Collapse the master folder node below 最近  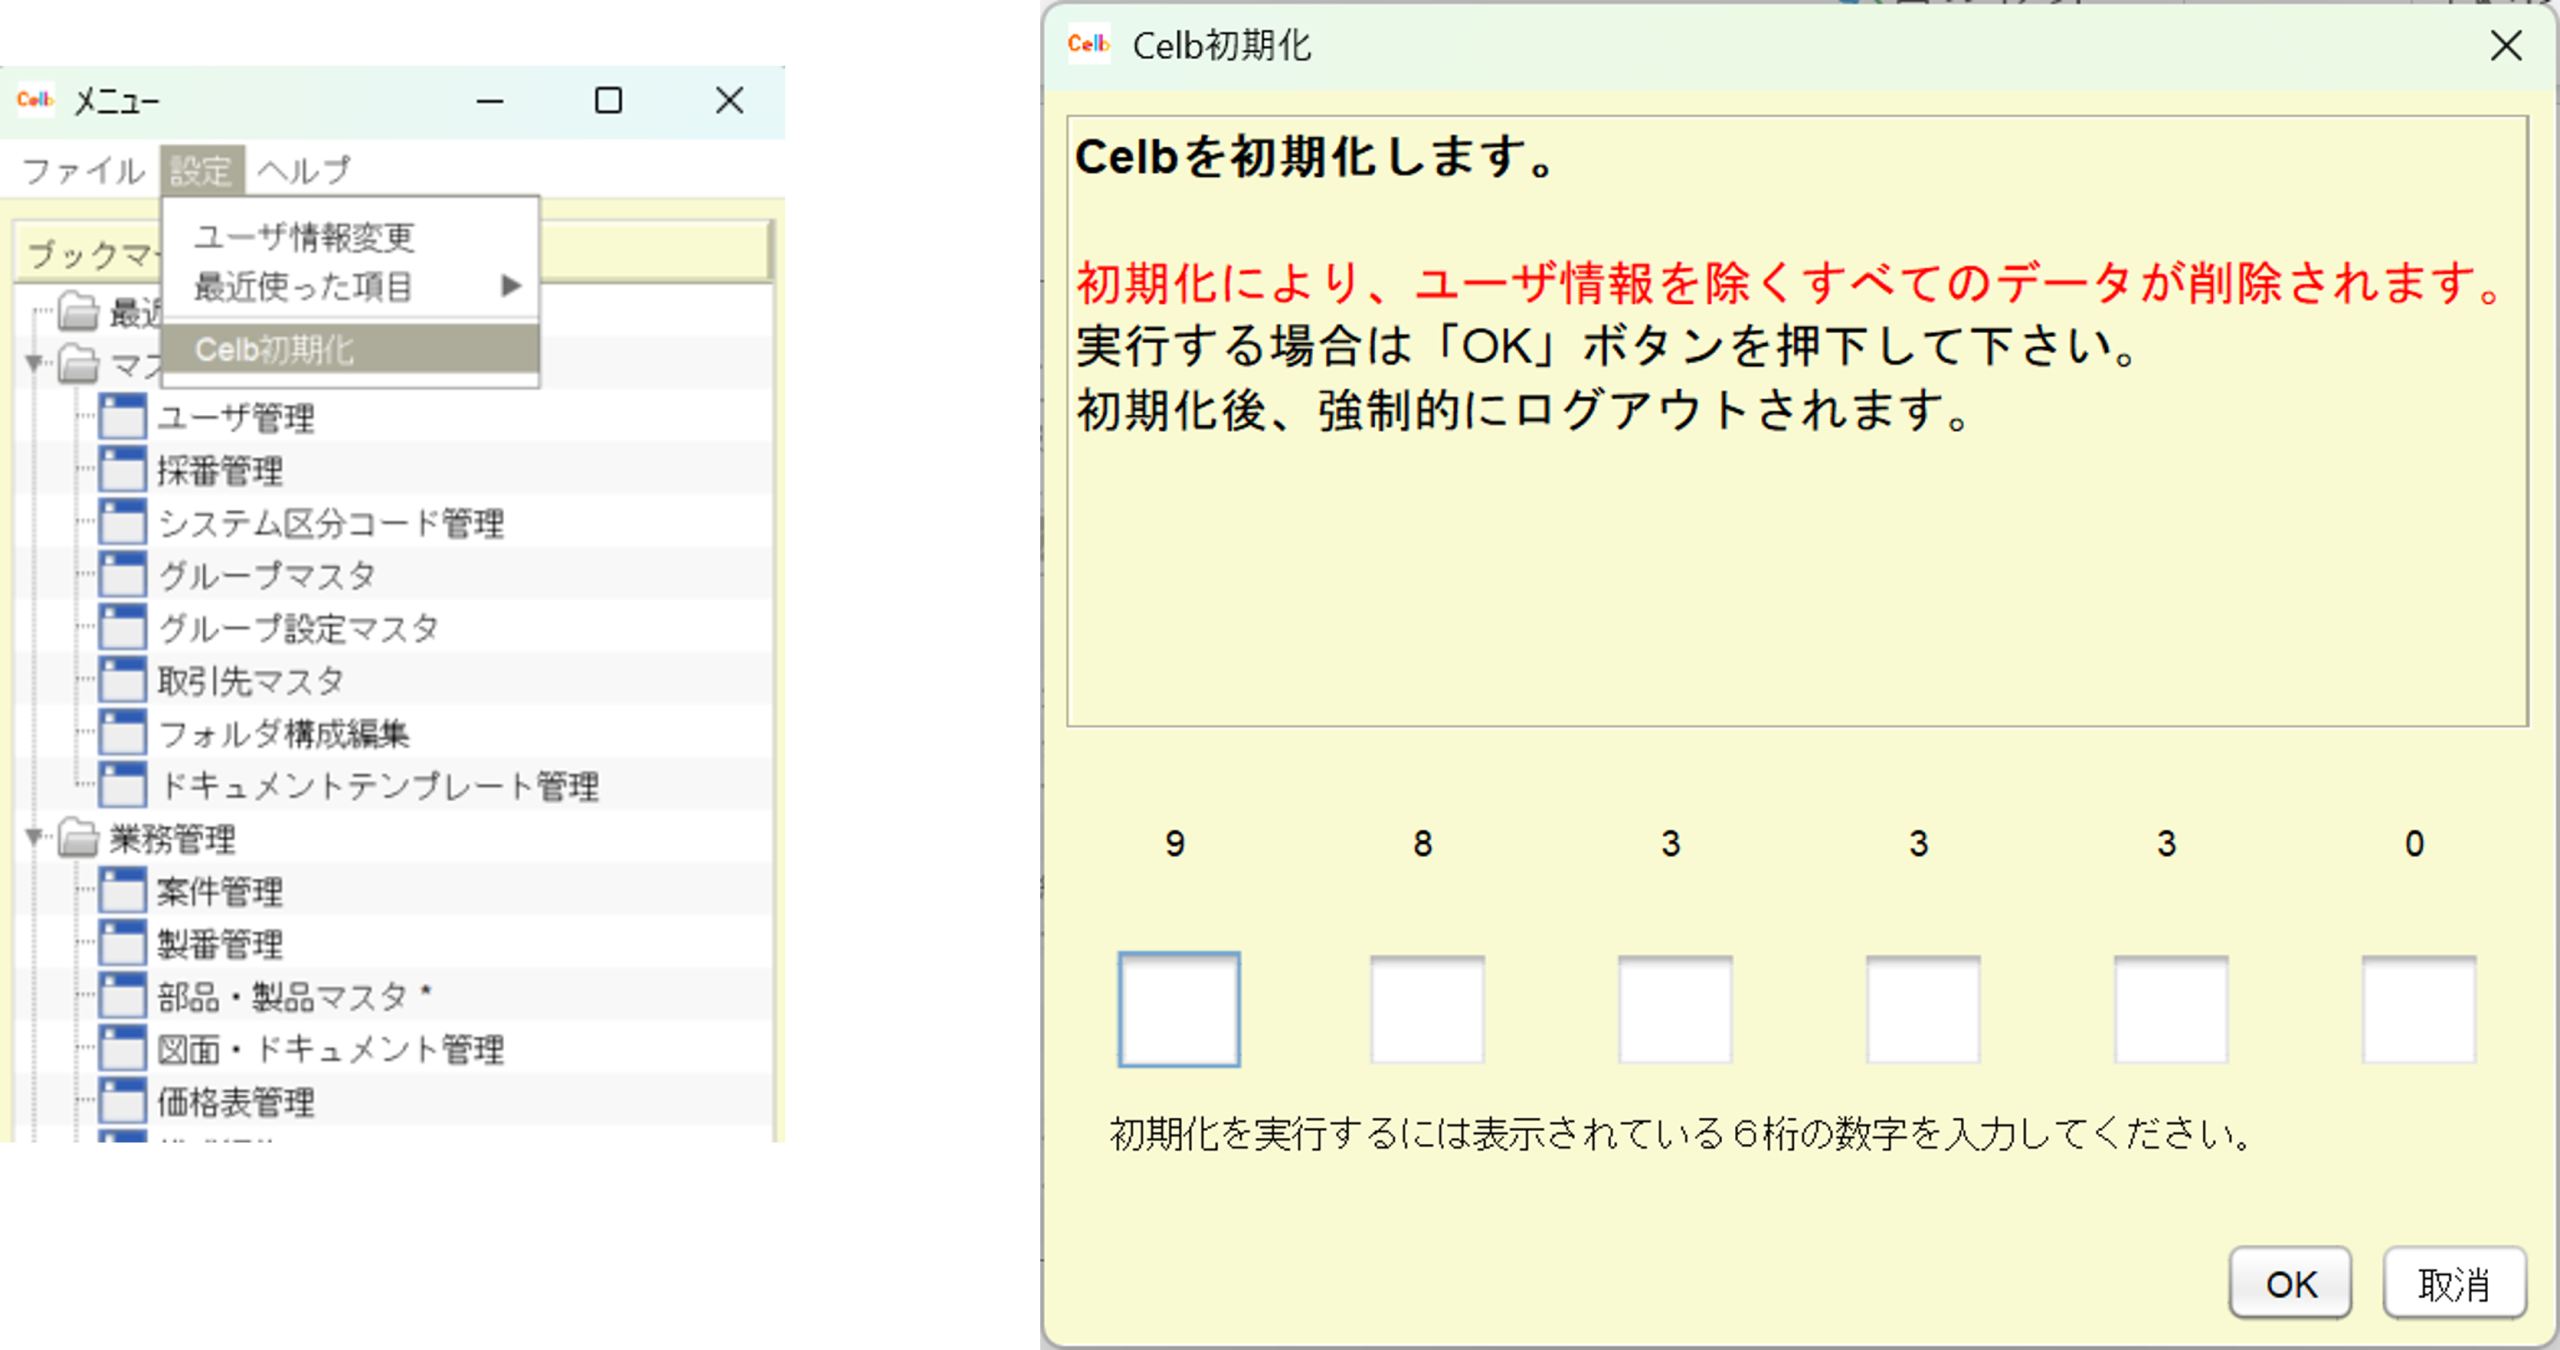click(x=34, y=363)
